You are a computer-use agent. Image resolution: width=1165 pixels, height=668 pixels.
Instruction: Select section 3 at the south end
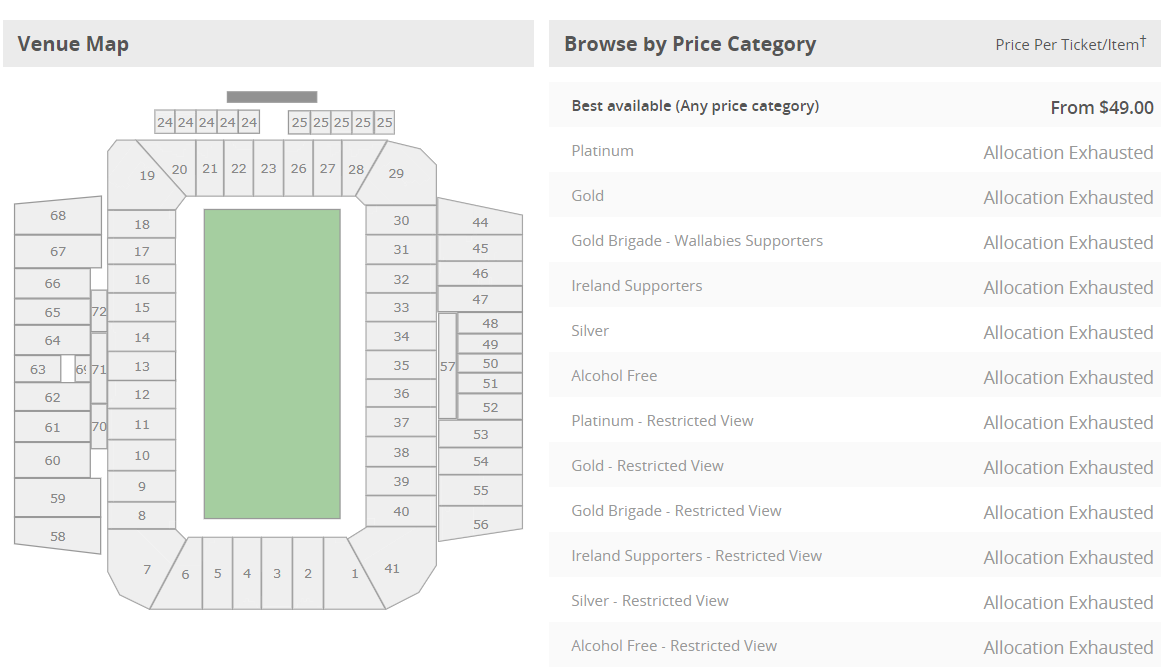click(x=277, y=573)
